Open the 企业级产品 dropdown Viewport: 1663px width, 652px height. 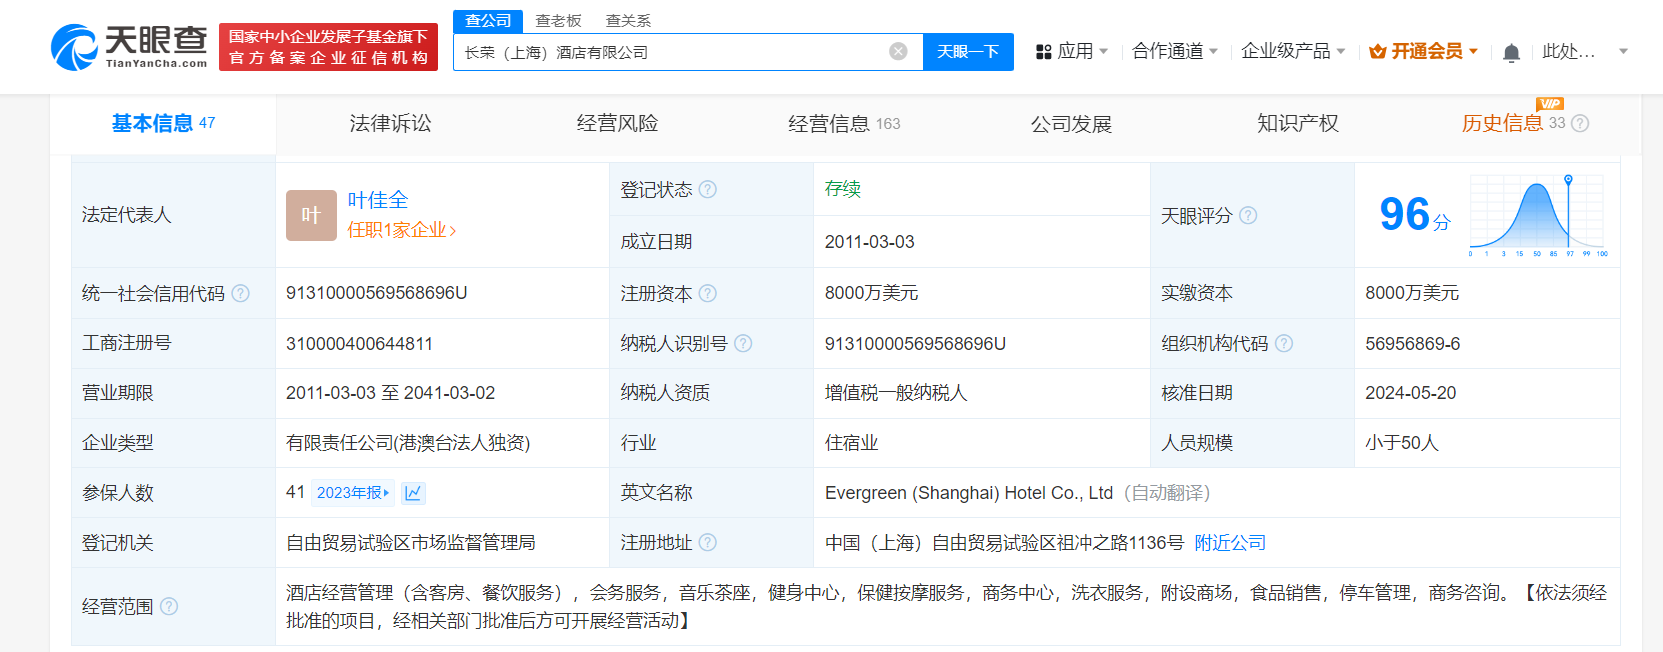tap(1292, 51)
